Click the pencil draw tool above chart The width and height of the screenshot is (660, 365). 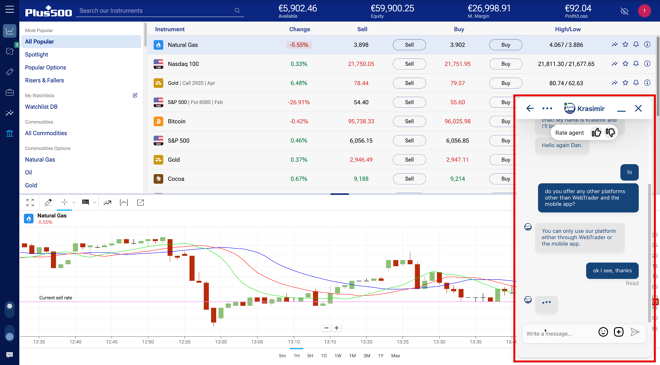[48, 202]
